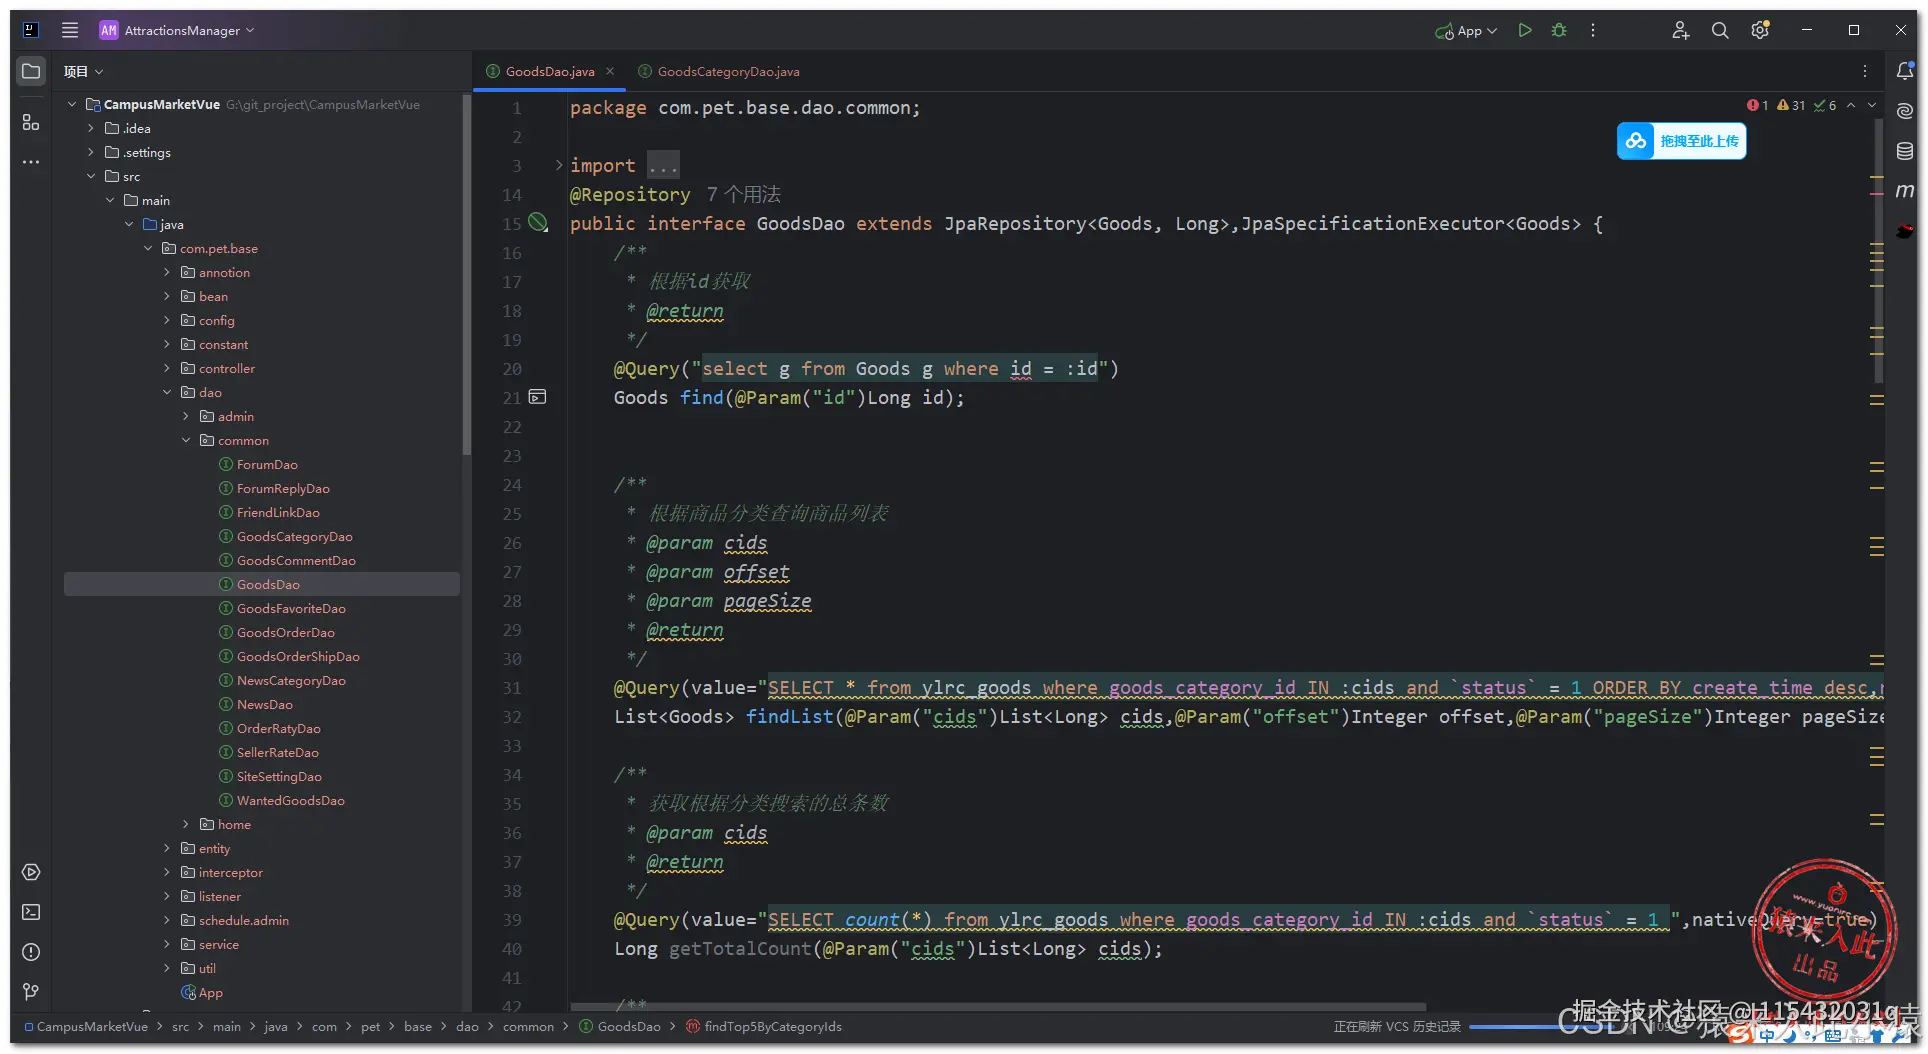The height and width of the screenshot is (1054, 1928).
Task: Open the Git tool window
Action: (x=31, y=991)
